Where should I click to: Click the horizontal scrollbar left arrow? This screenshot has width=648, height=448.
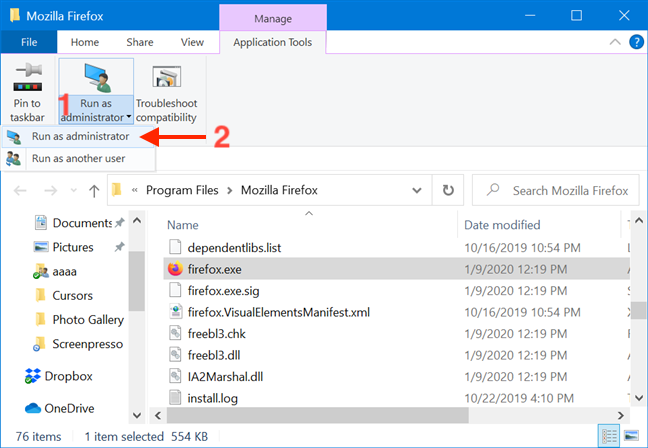click(158, 415)
